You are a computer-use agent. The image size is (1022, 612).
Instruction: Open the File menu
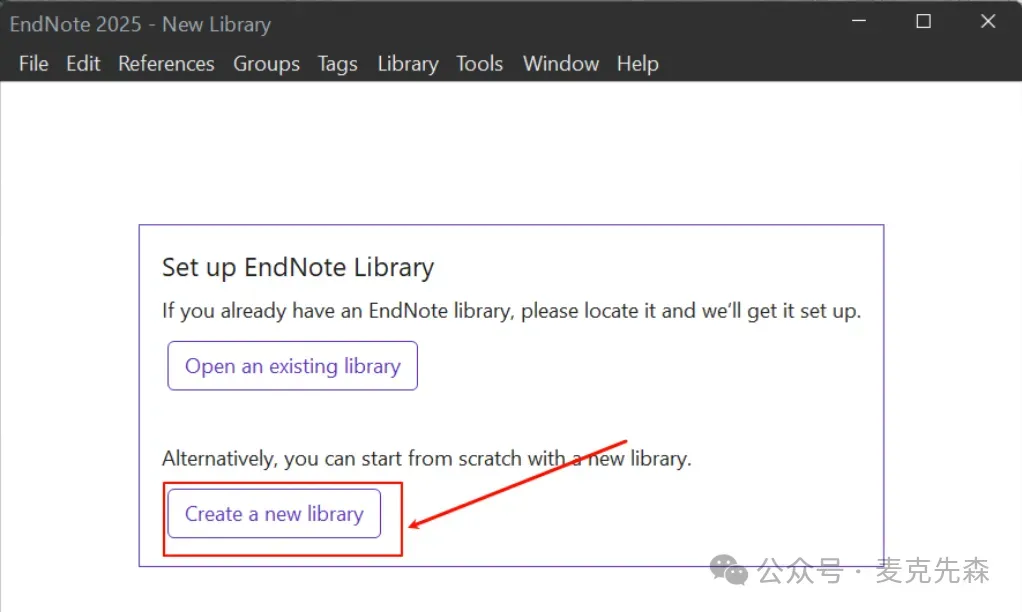coord(33,63)
